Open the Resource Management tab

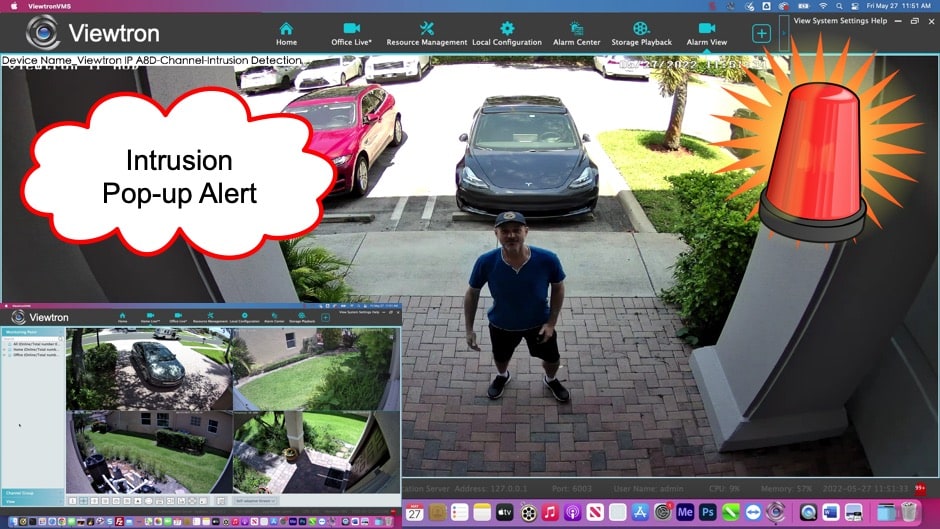click(x=426, y=34)
